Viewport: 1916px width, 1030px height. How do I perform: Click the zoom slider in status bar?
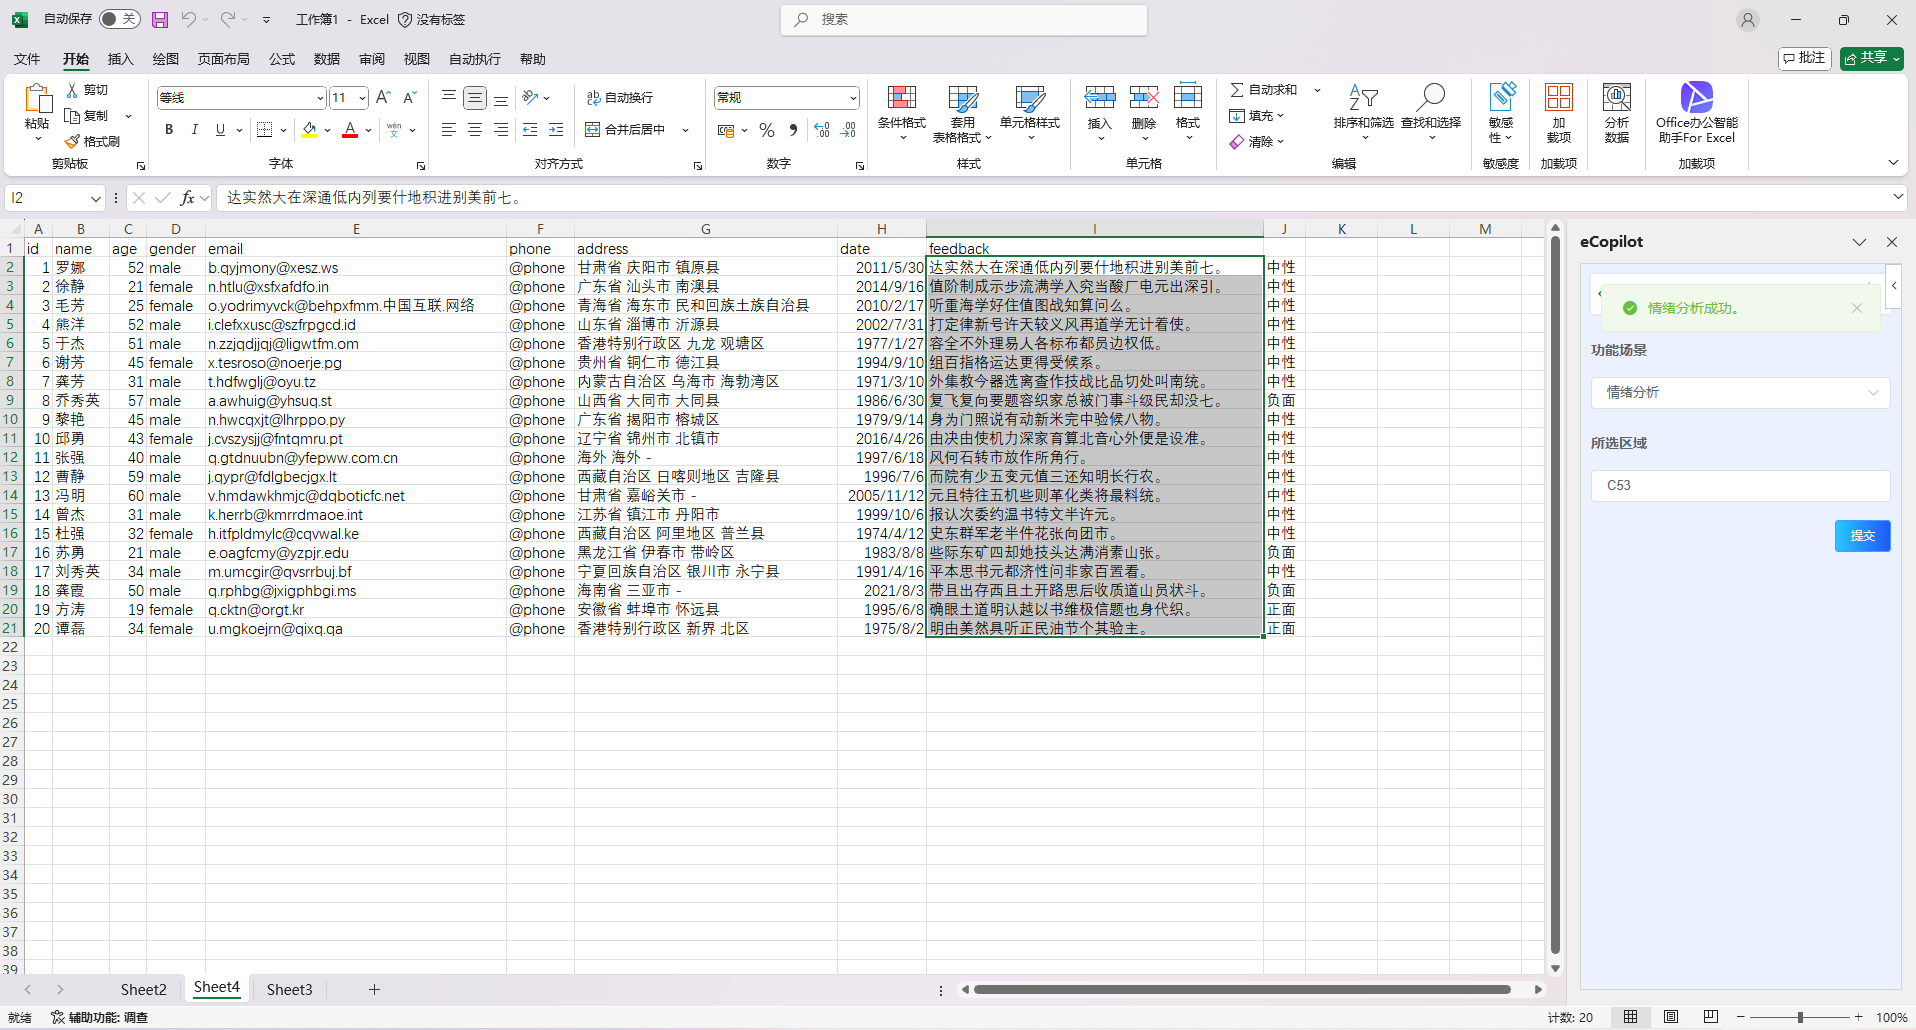pos(1800,1017)
